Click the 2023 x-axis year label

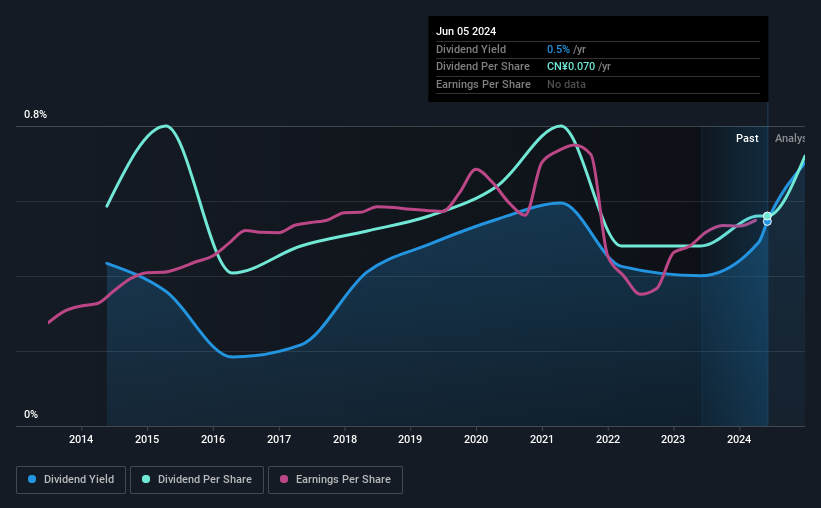tap(673, 439)
